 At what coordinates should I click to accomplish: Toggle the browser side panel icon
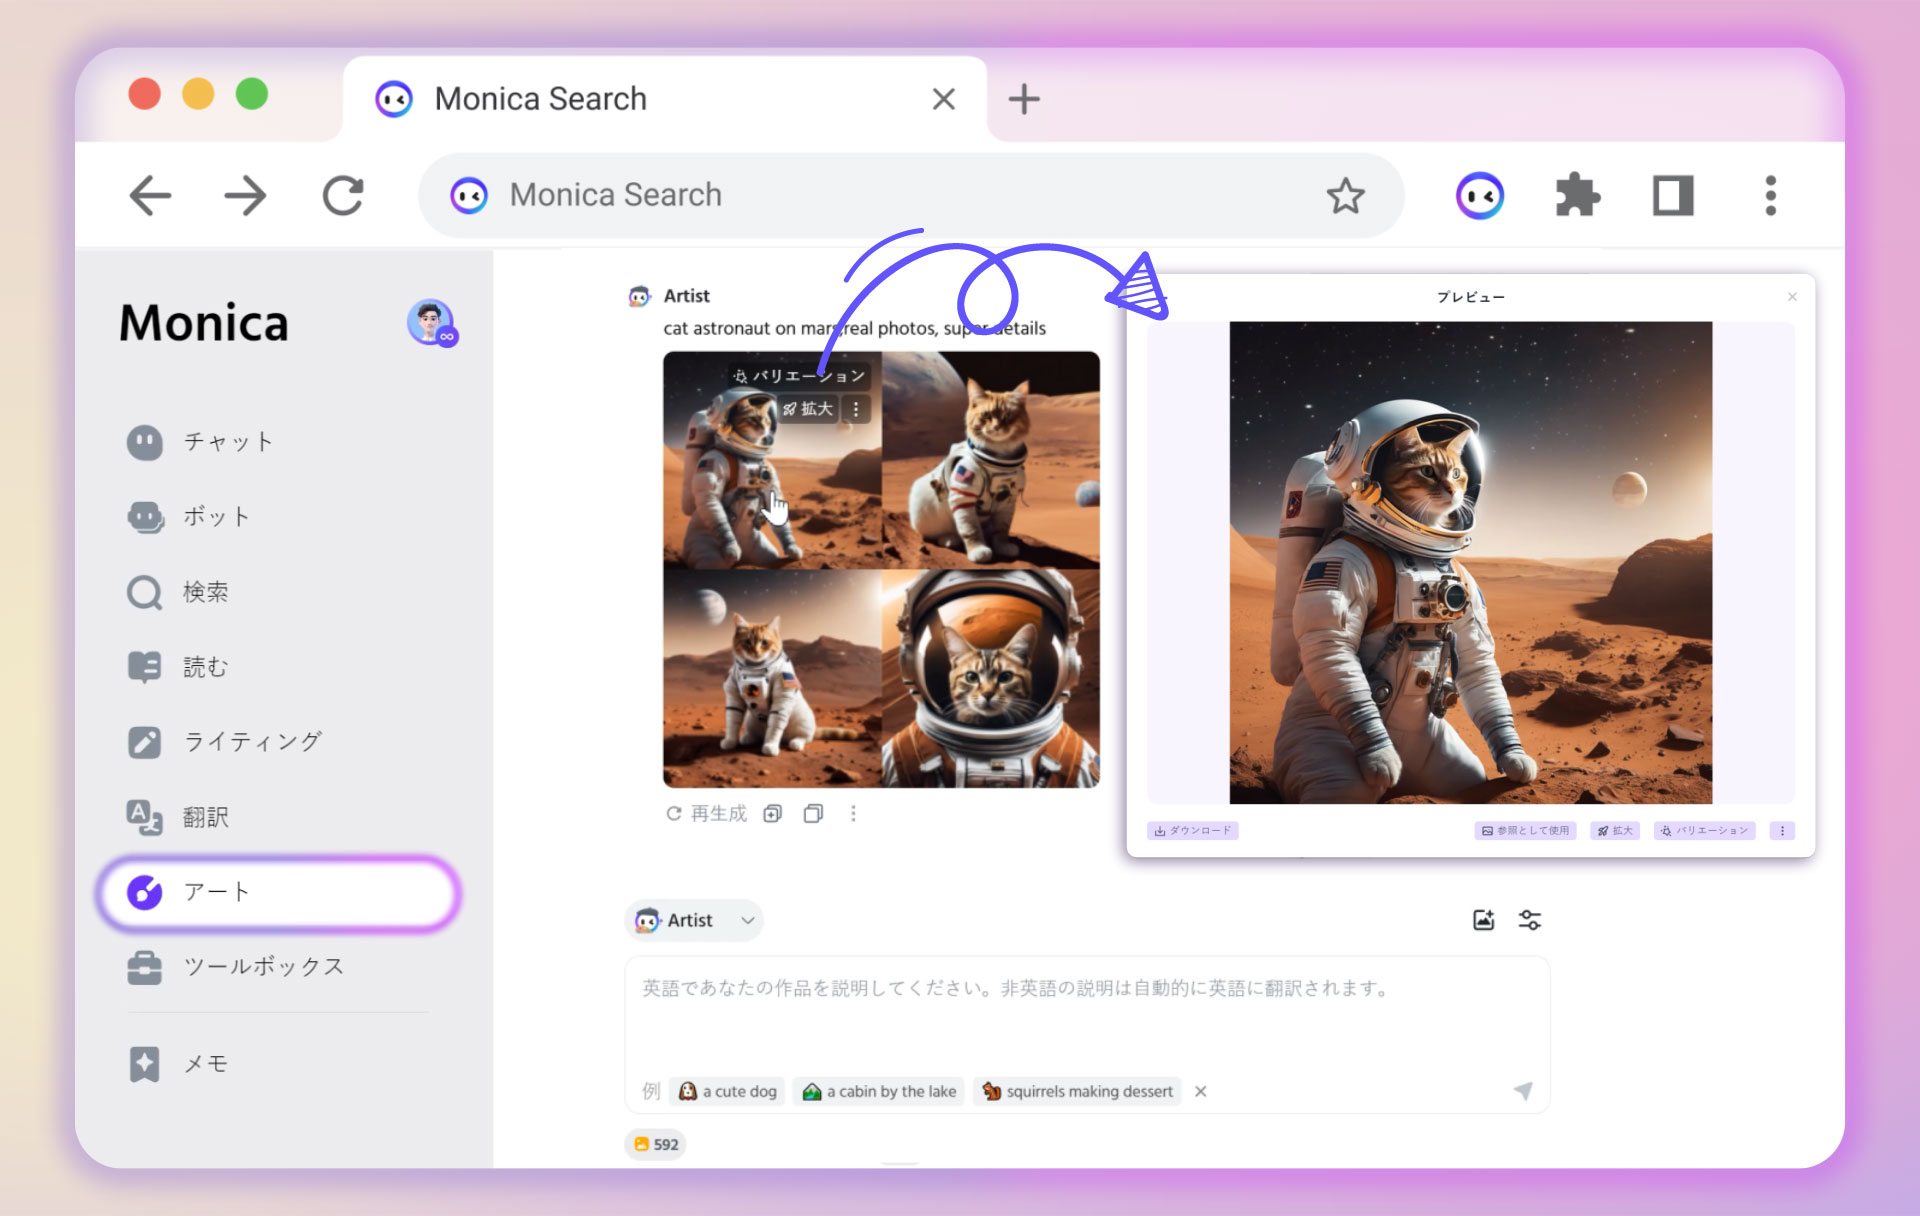tap(1672, 196)
